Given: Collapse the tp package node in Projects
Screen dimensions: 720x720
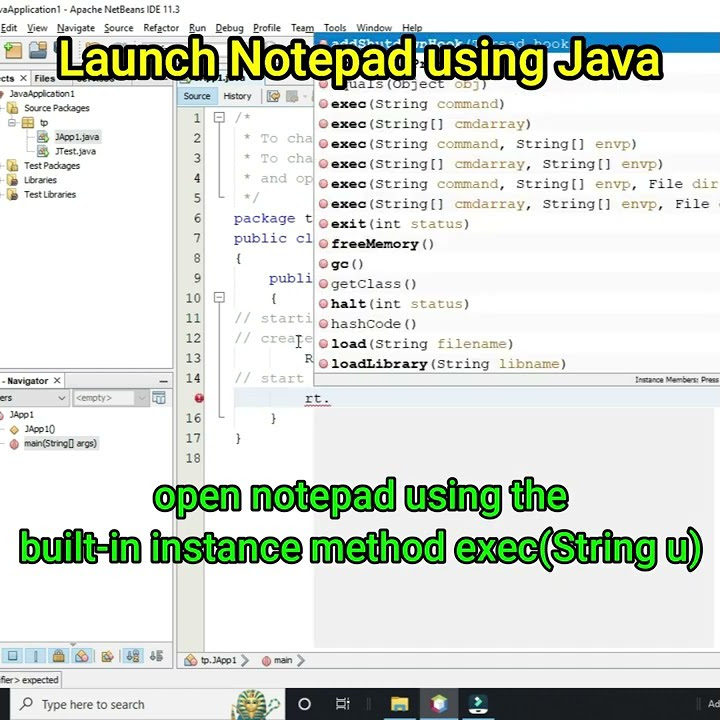Looking at the screenshot, I should (12, 123).
